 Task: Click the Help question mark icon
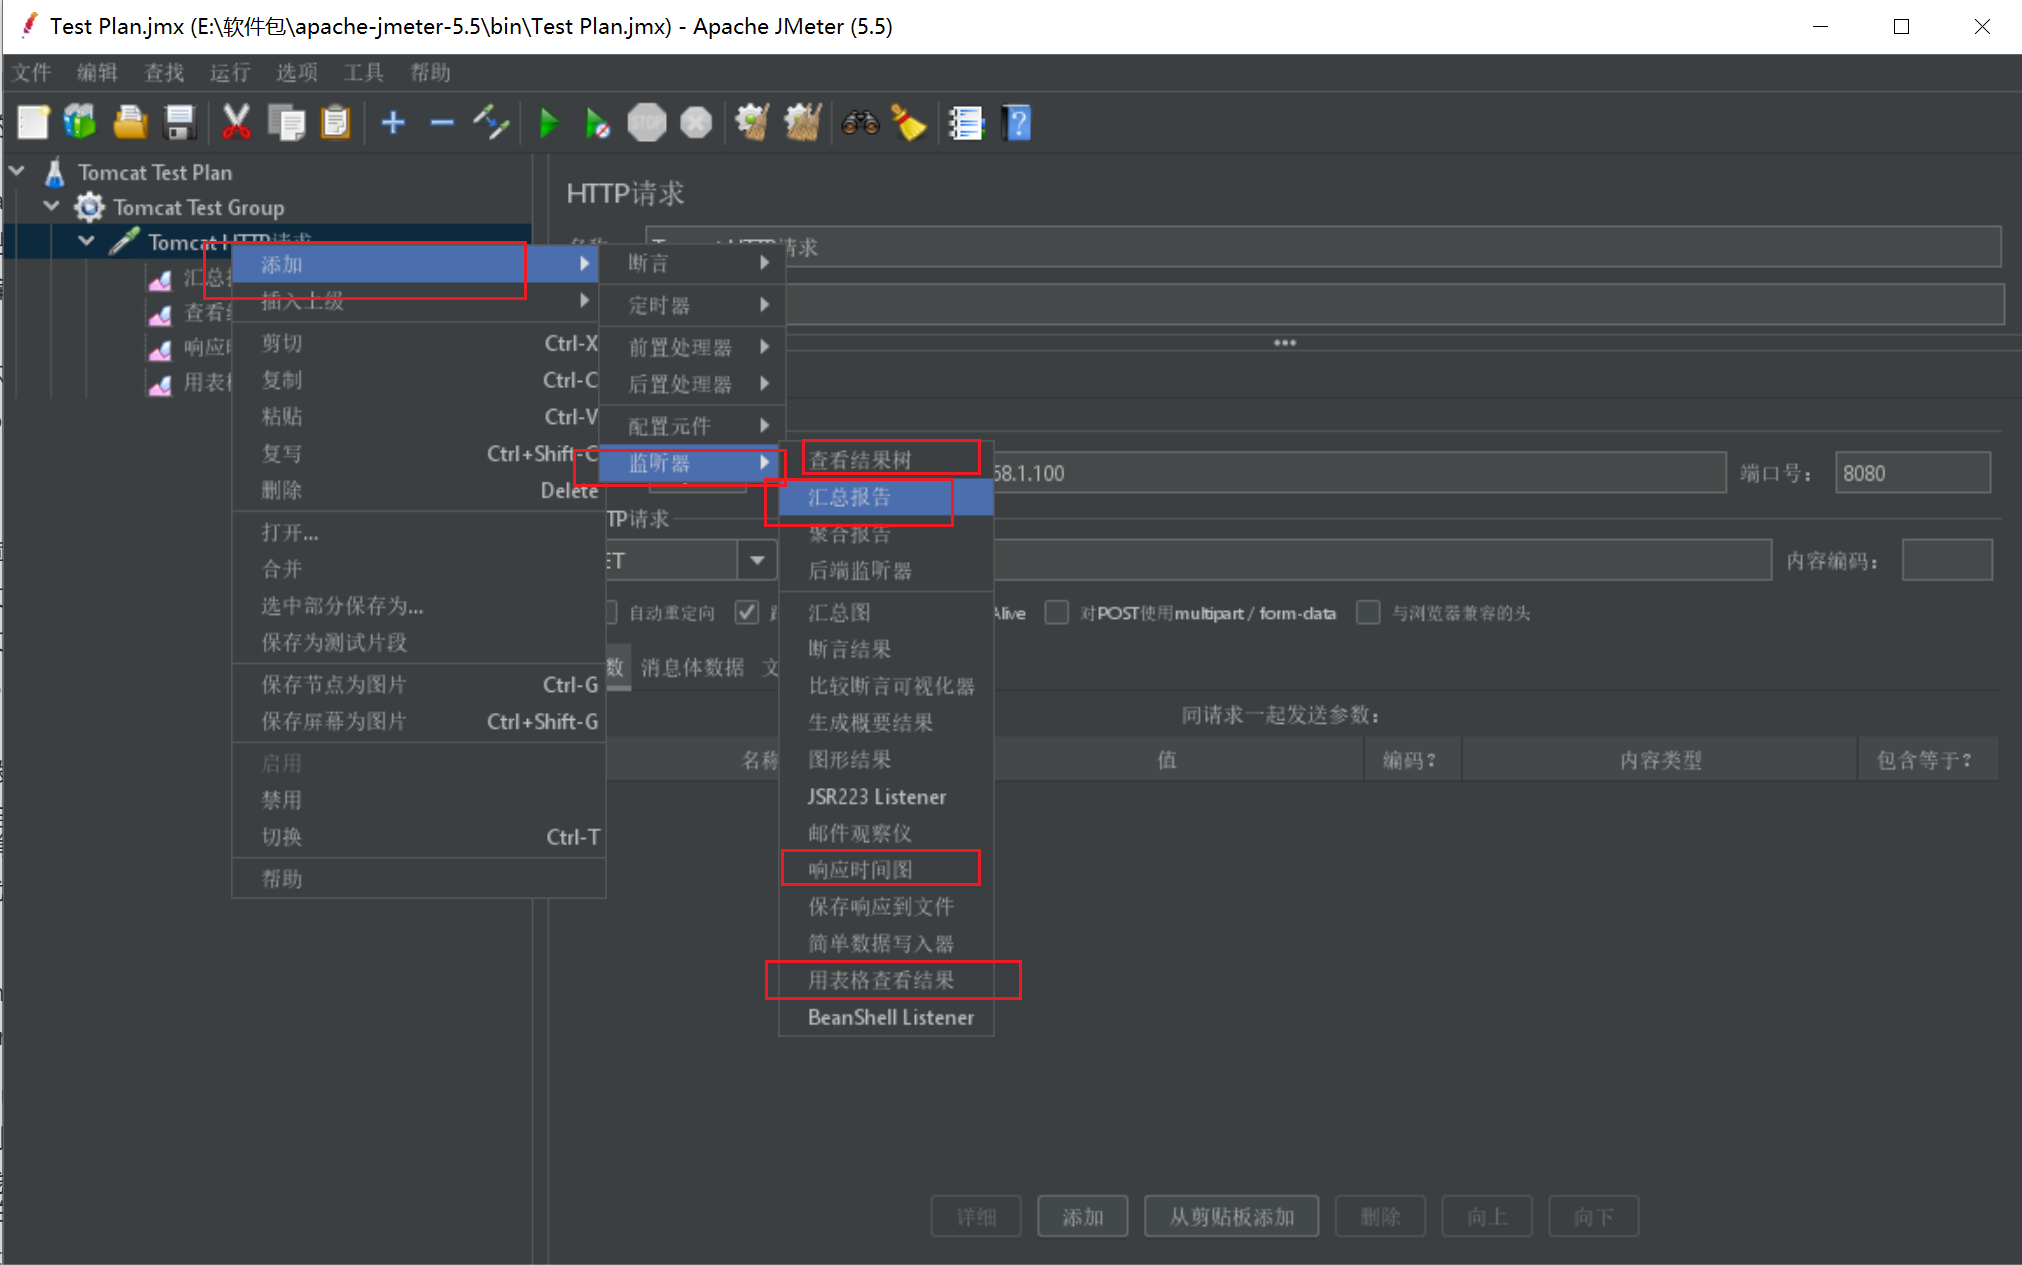1016,123
